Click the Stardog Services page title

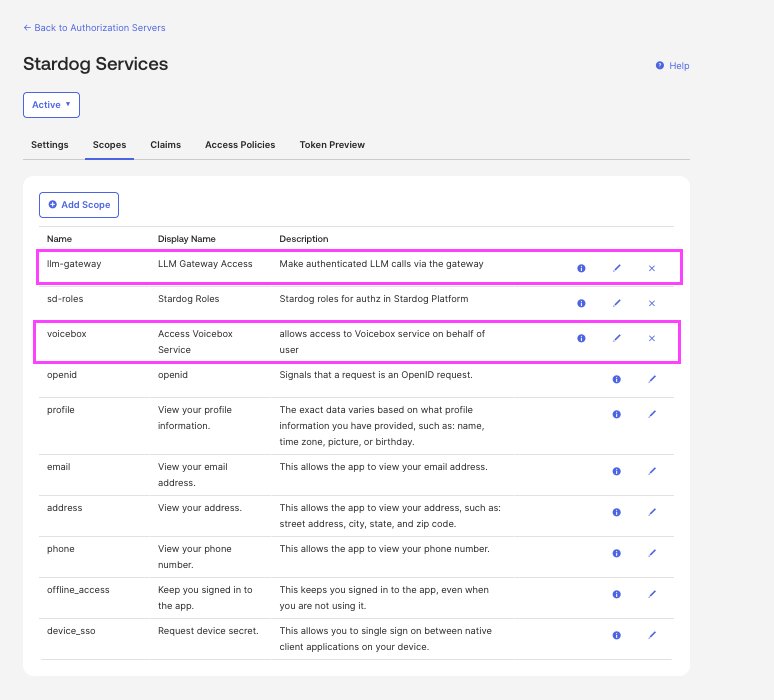pyautogui.click(x=95, y=64)
